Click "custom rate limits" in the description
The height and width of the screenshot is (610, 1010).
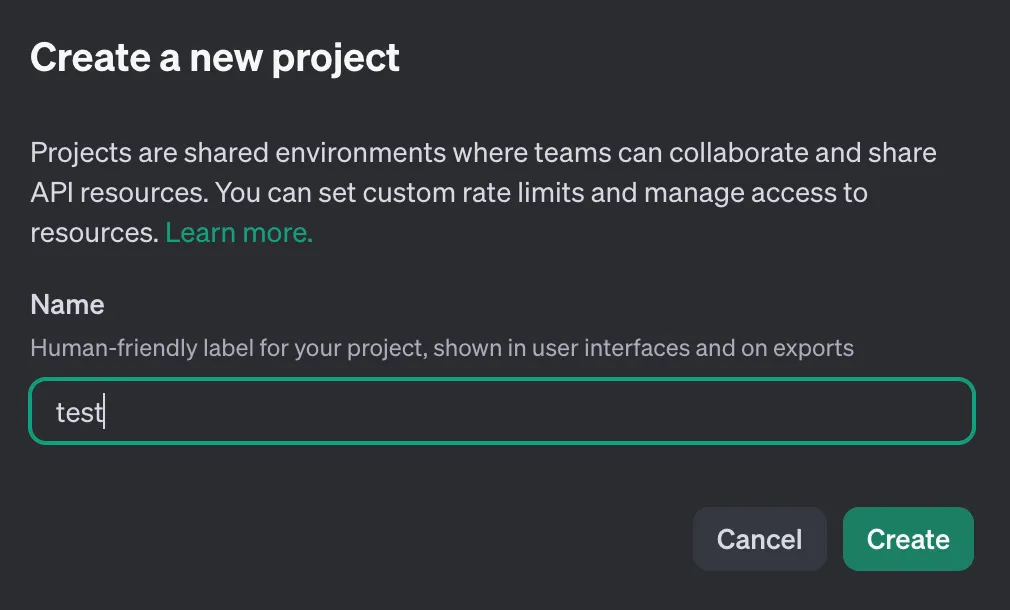472,192
